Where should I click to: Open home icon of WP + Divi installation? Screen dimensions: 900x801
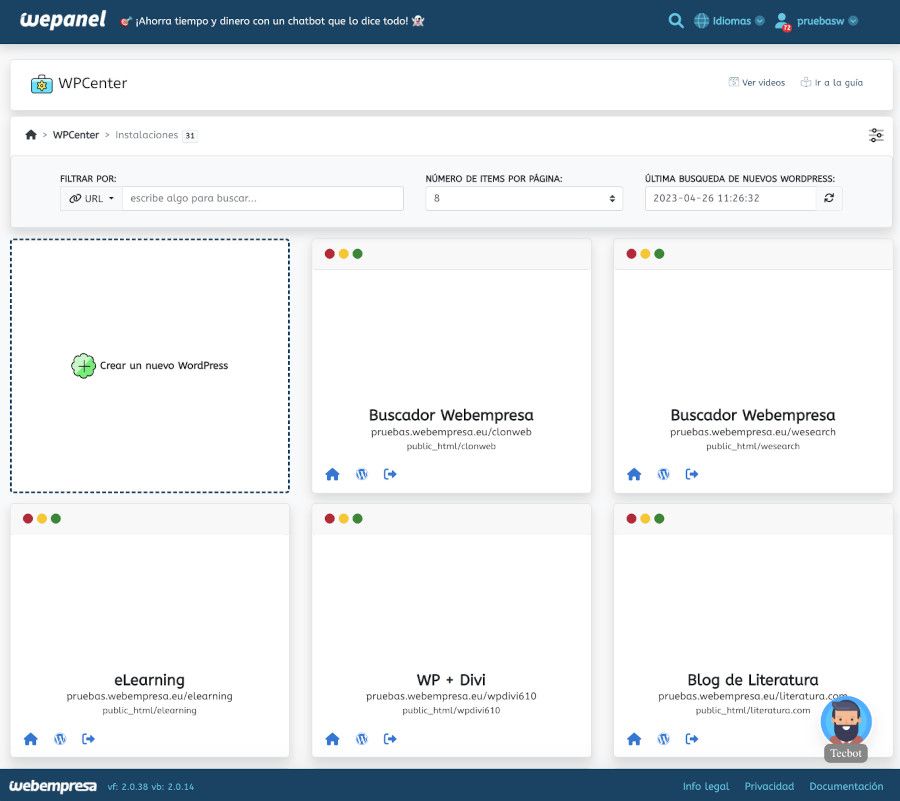tap(332, 739)
